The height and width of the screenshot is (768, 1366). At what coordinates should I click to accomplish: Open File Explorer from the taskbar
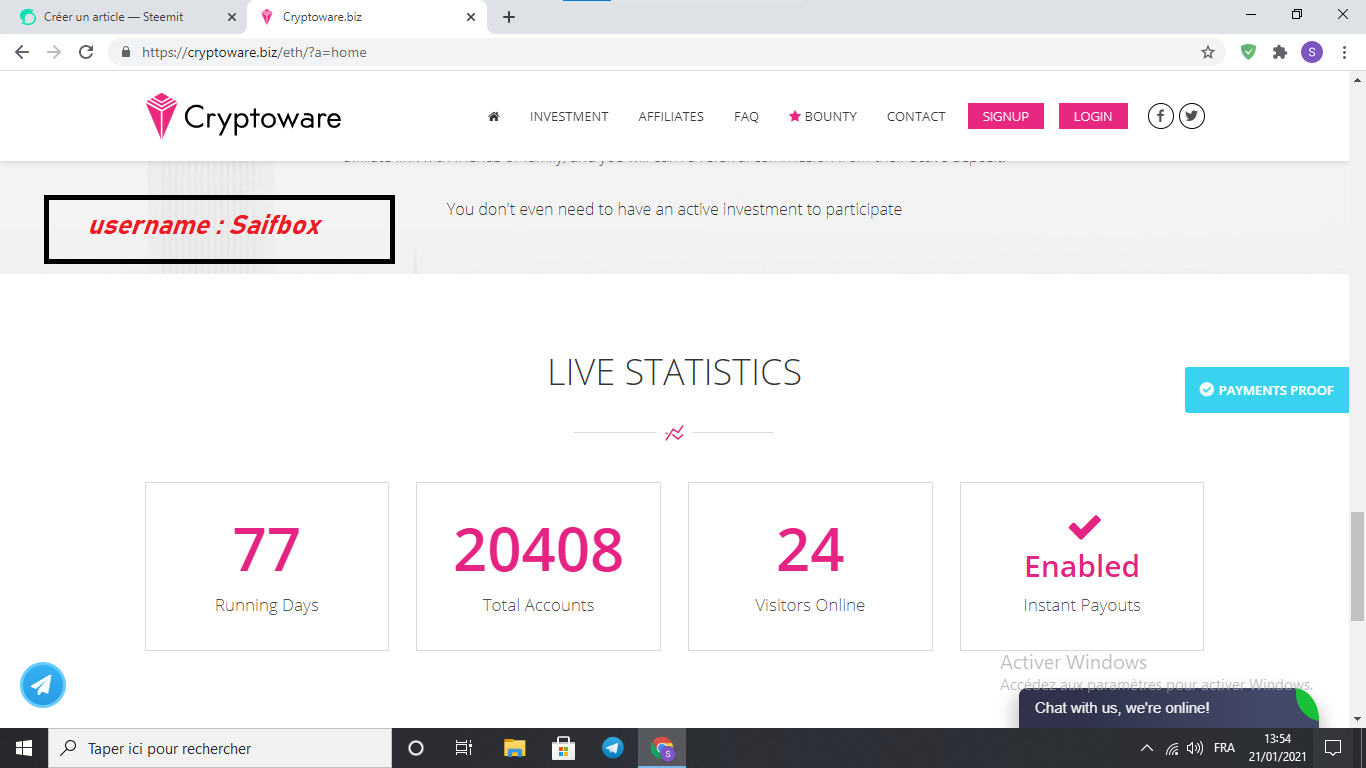(514, 748)
